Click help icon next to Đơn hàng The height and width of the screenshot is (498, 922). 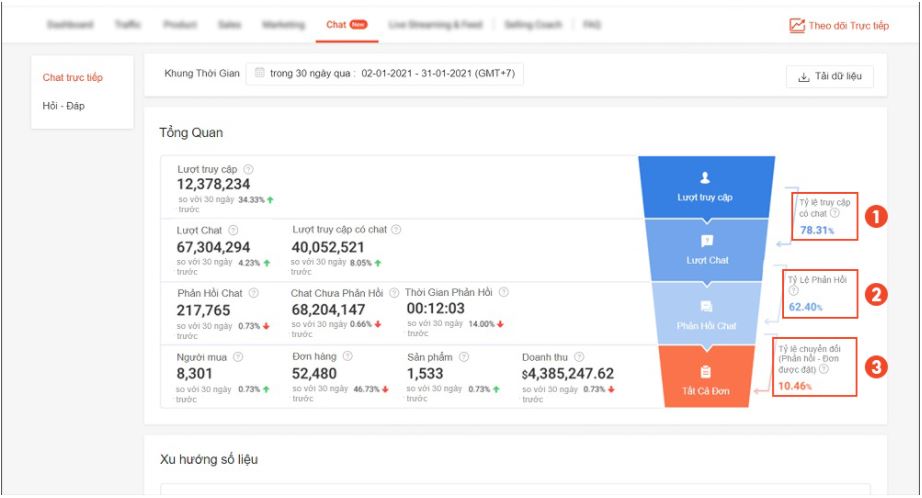coord(346,356)
